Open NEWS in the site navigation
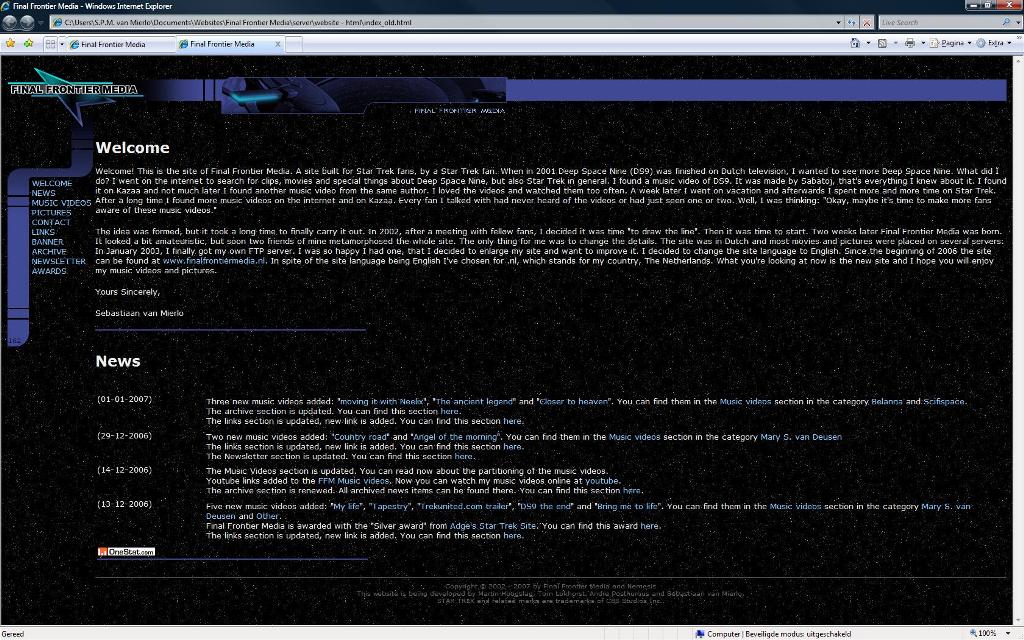This screenshot has width=1024, height=640. 43,193
